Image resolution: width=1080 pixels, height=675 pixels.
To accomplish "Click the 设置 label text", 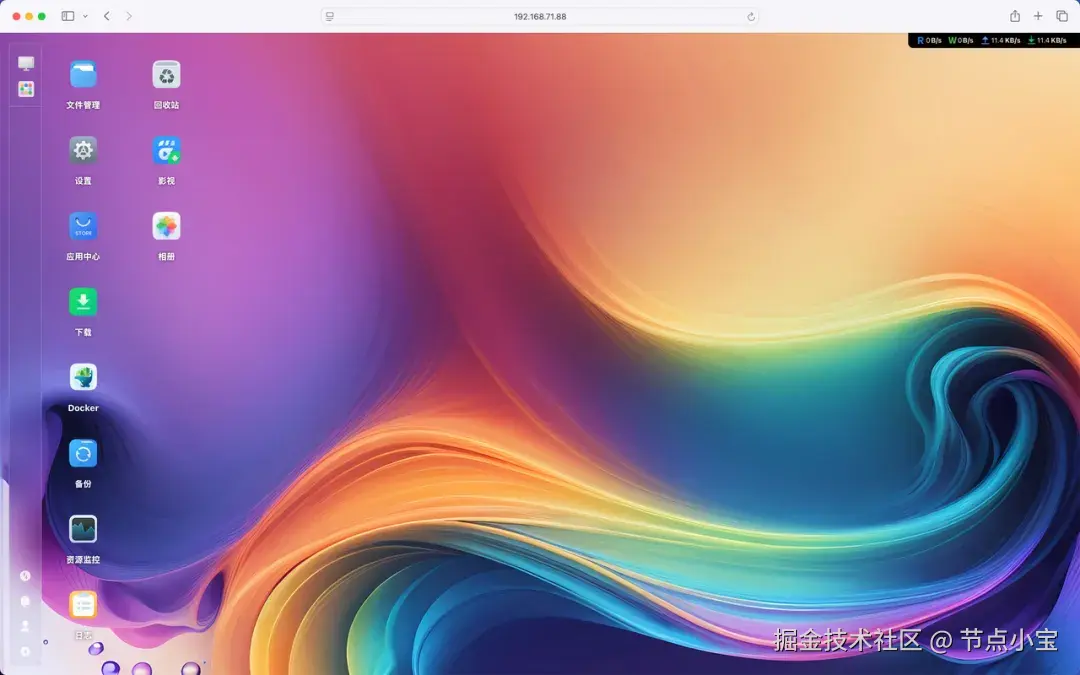I will click(83, 180).
